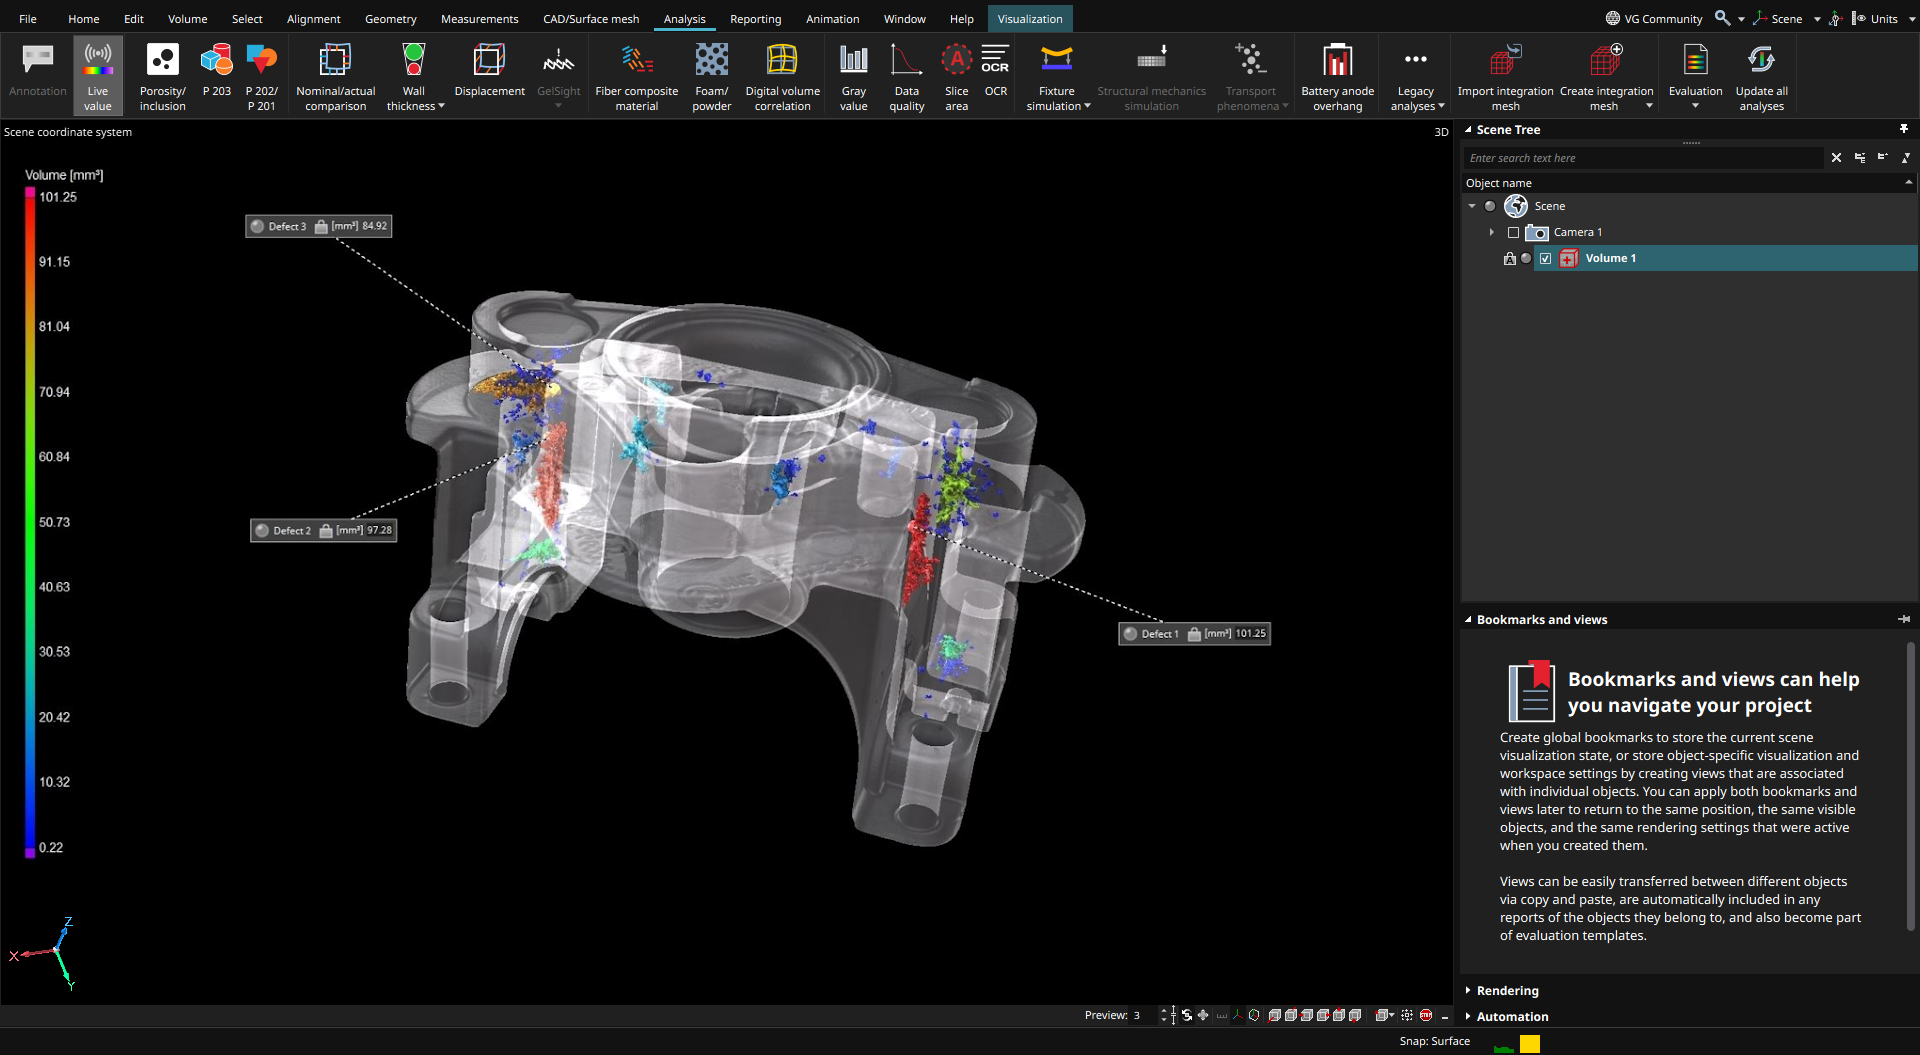The width and height of the screenshot is (1920, 1055).
Task: Expand the Camera 1 tree node
Action: (x=1491, y=232)
